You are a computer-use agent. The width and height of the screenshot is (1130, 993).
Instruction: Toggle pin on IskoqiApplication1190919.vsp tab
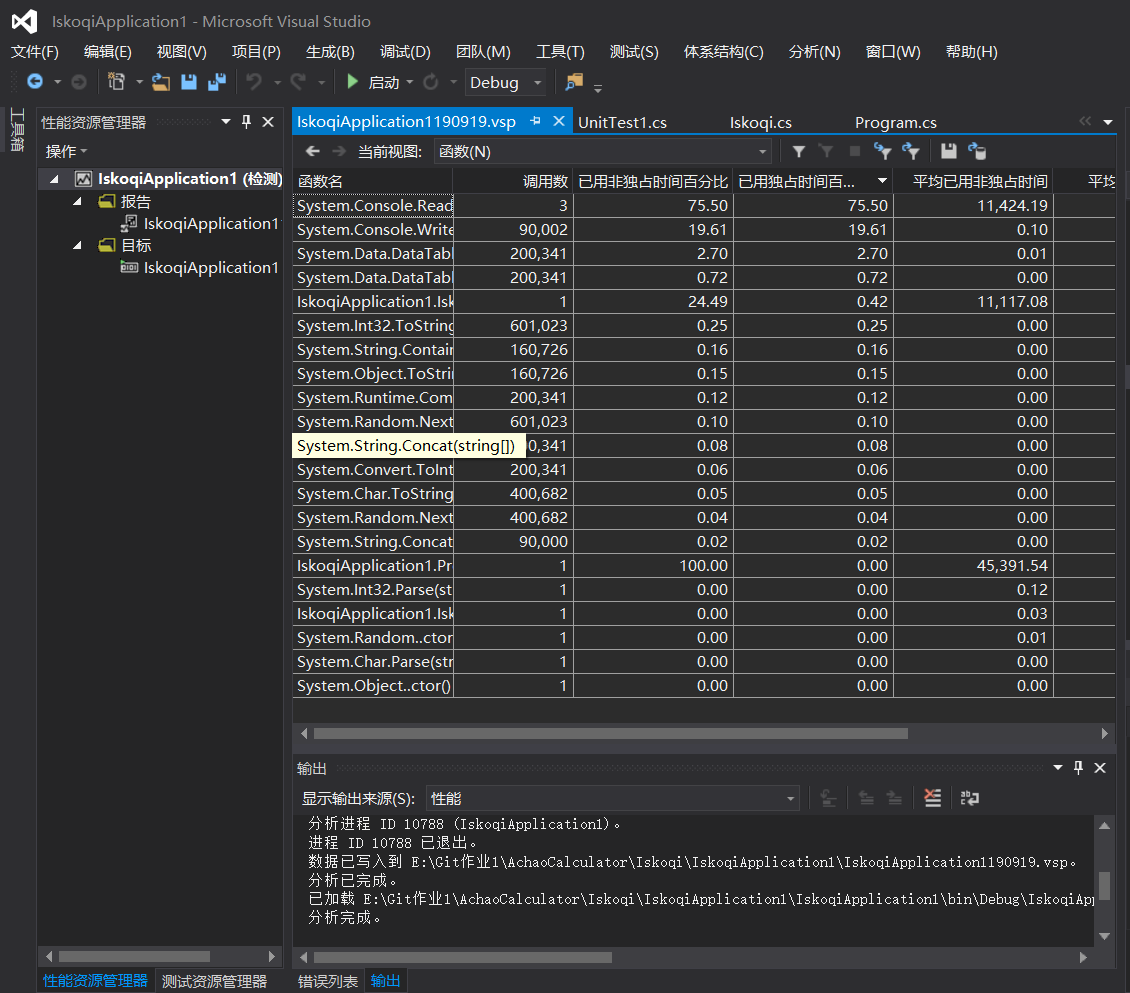pos(535,121)
